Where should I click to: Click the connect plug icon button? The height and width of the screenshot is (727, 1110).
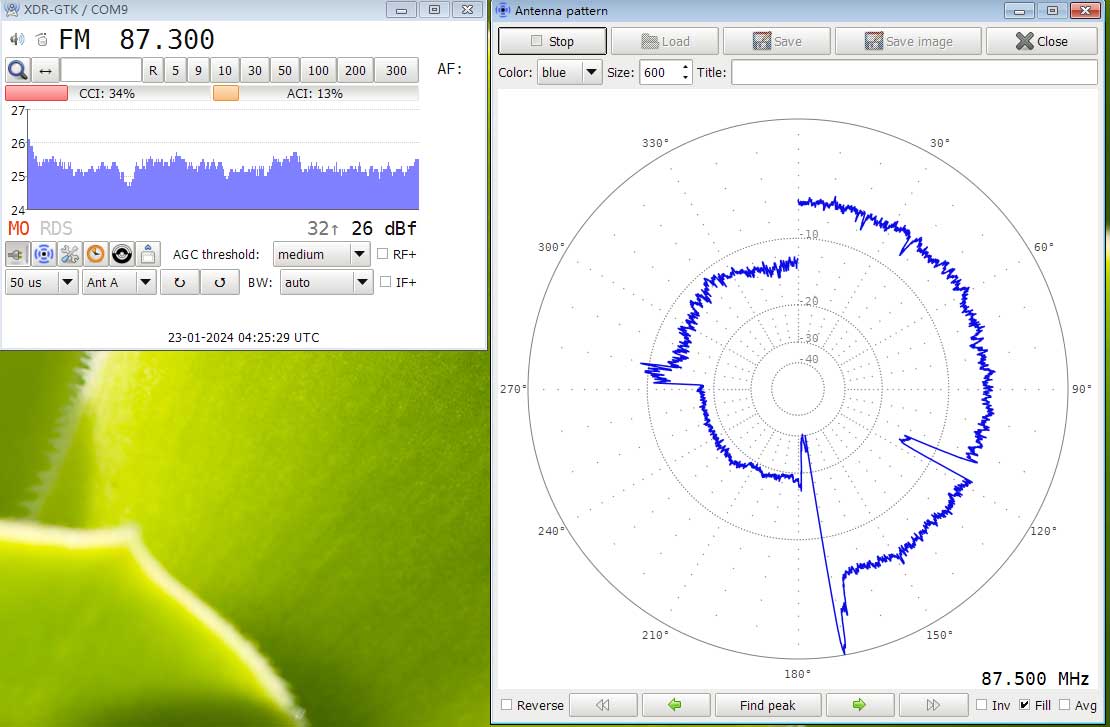tap(18, 254)
